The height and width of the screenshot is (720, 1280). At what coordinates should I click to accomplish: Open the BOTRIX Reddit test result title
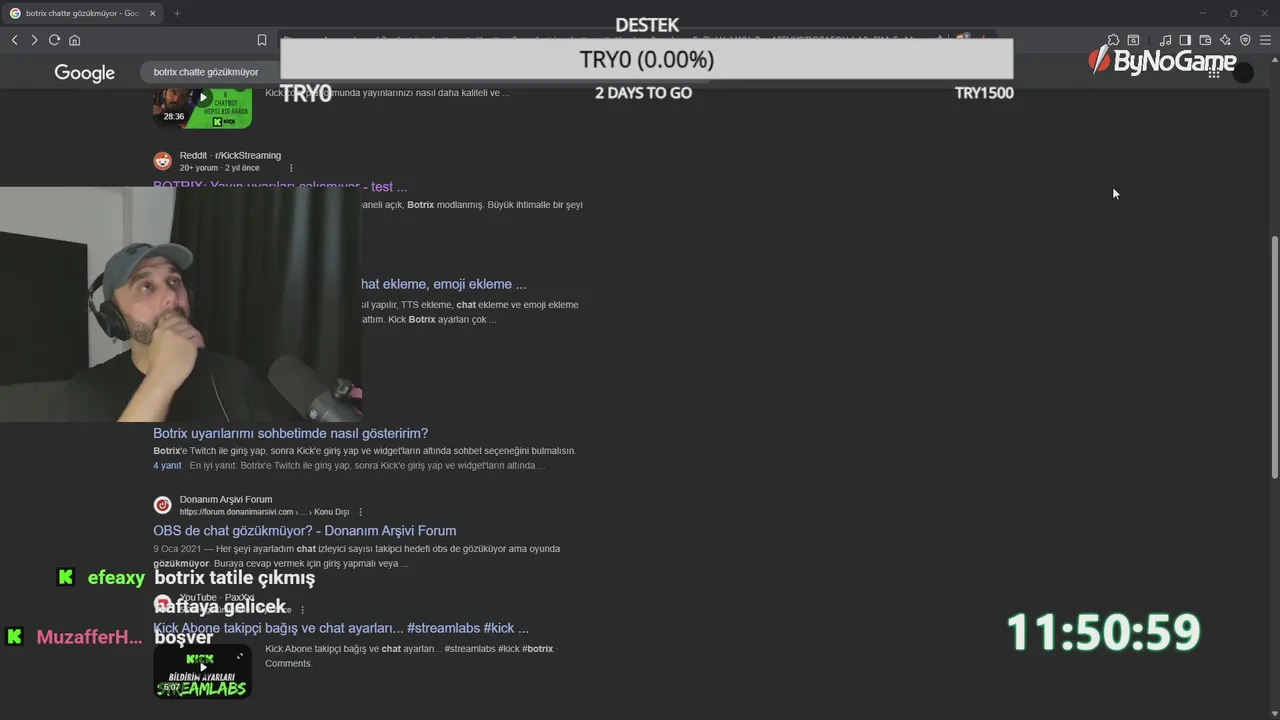pos(280,187)
